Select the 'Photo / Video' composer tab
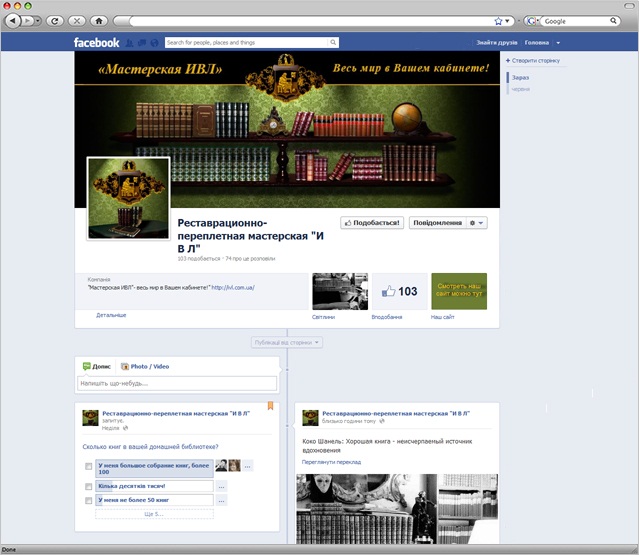This screenshot has width=639, height=555. (x=145, y=366)
